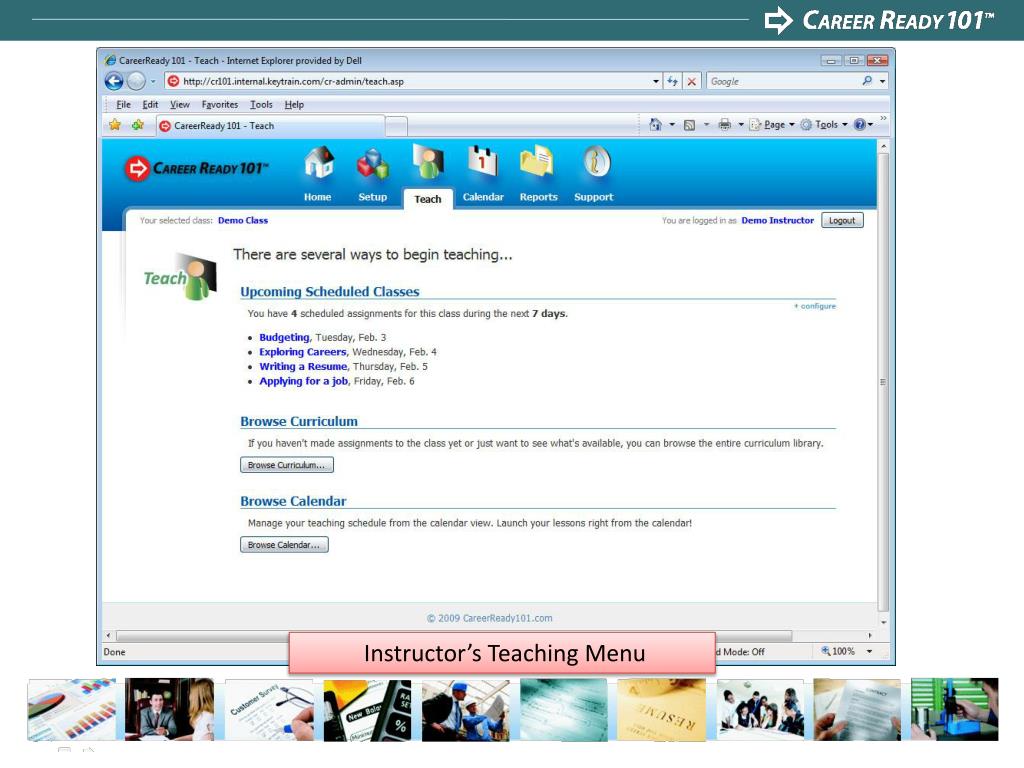The width and height of the screenshot is (1024, 768).
Task: Click the Career Ready 101 page logo
Action: pyautogui.click(x=197, y=168)
